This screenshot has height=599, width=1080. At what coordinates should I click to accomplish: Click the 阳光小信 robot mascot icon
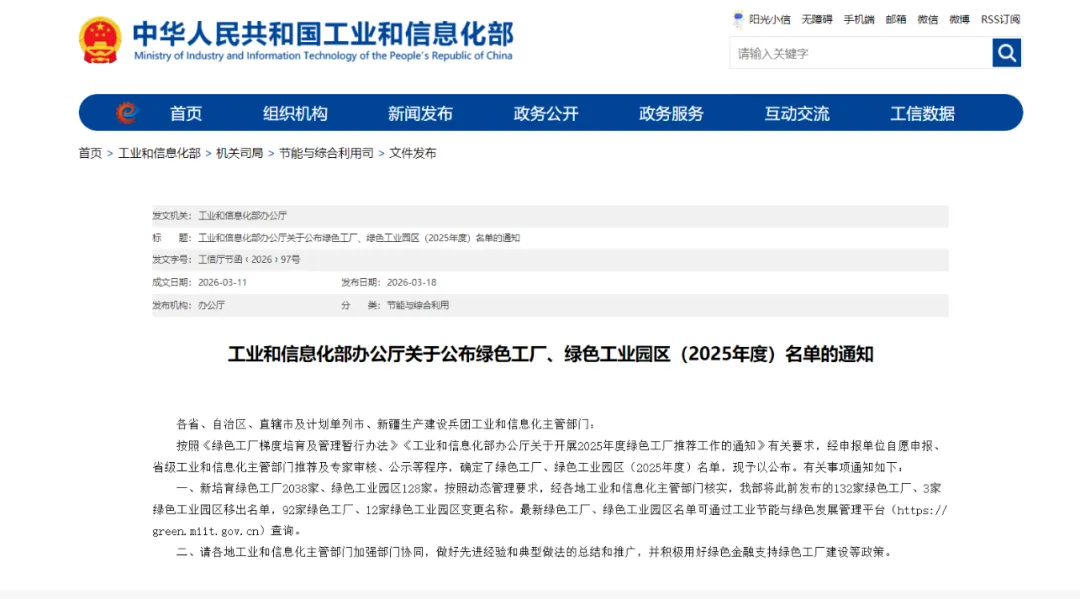pyautogui.click(x=738, y=19)
